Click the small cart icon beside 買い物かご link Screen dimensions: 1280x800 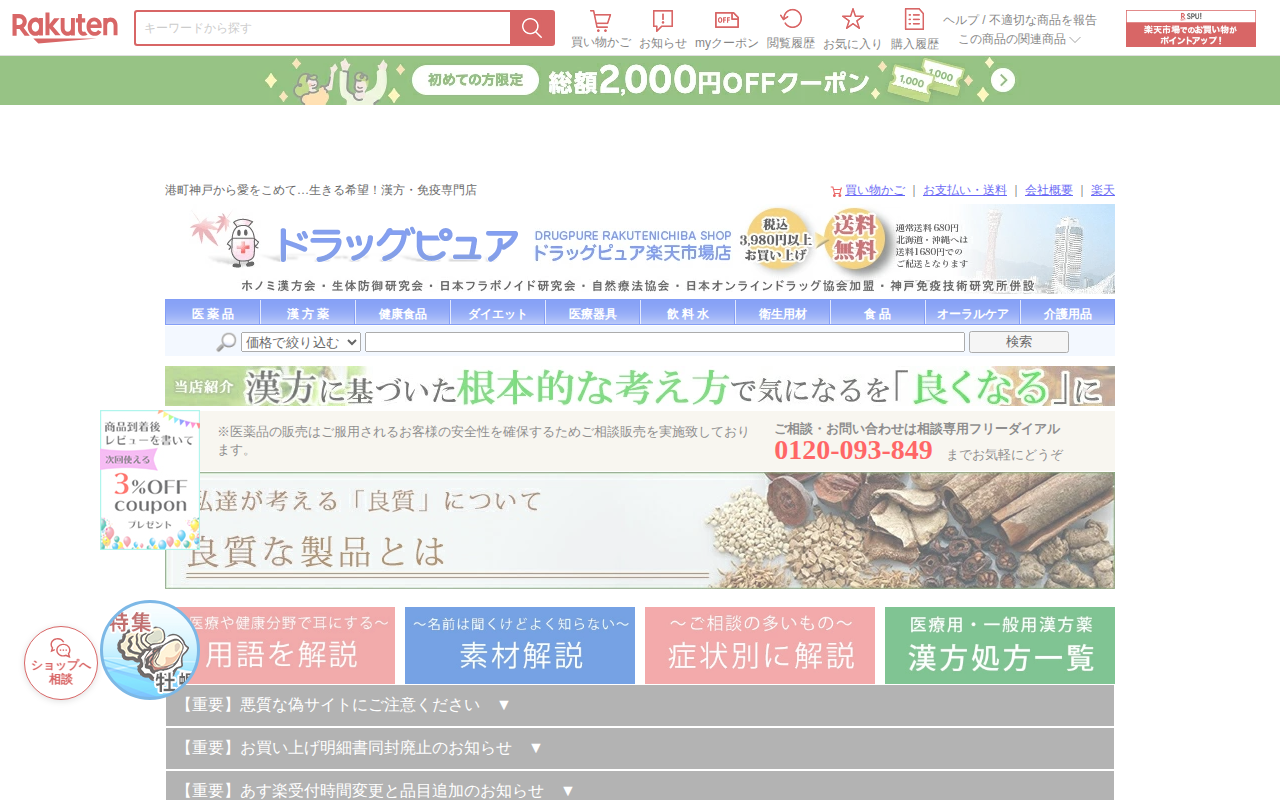(836, 191)
